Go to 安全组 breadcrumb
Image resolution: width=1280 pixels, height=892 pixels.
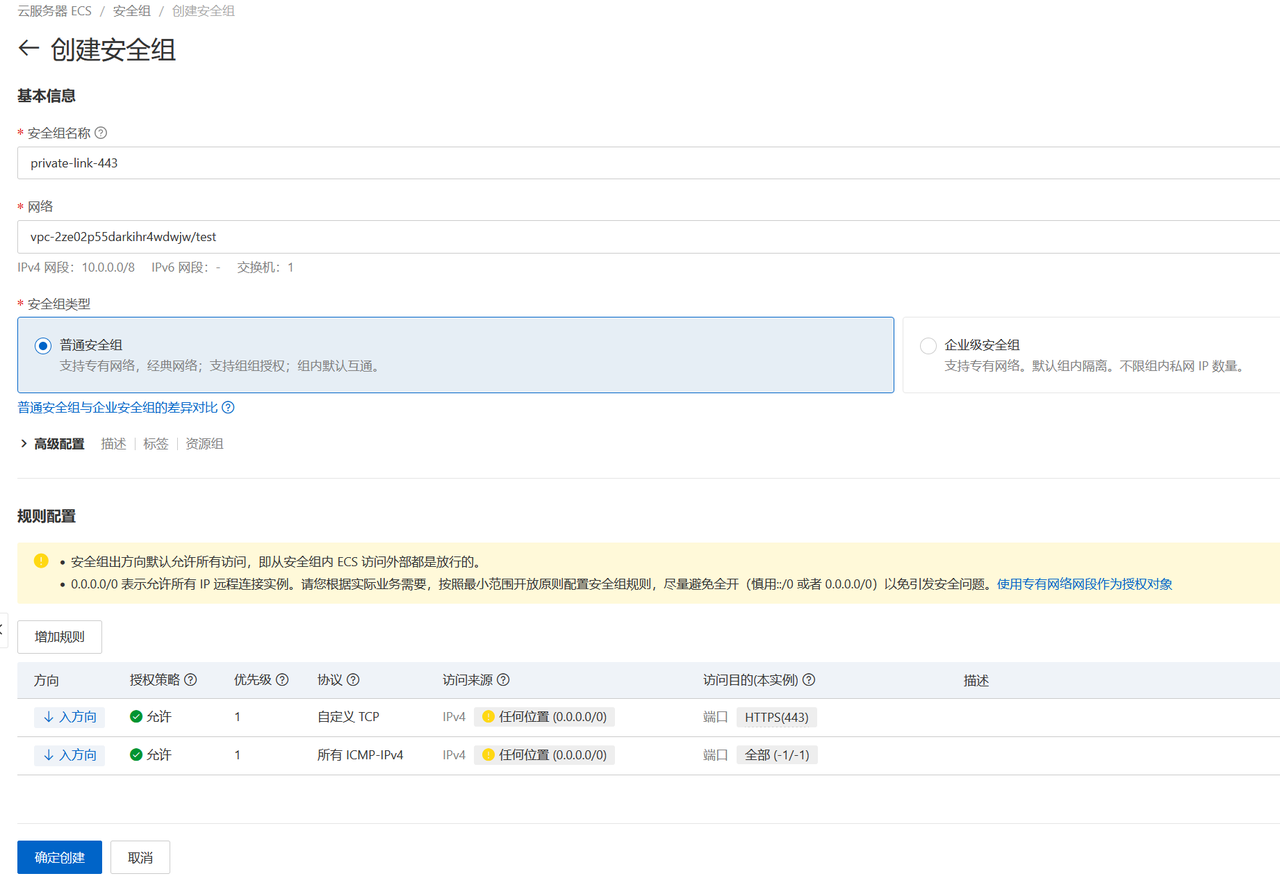133,11
